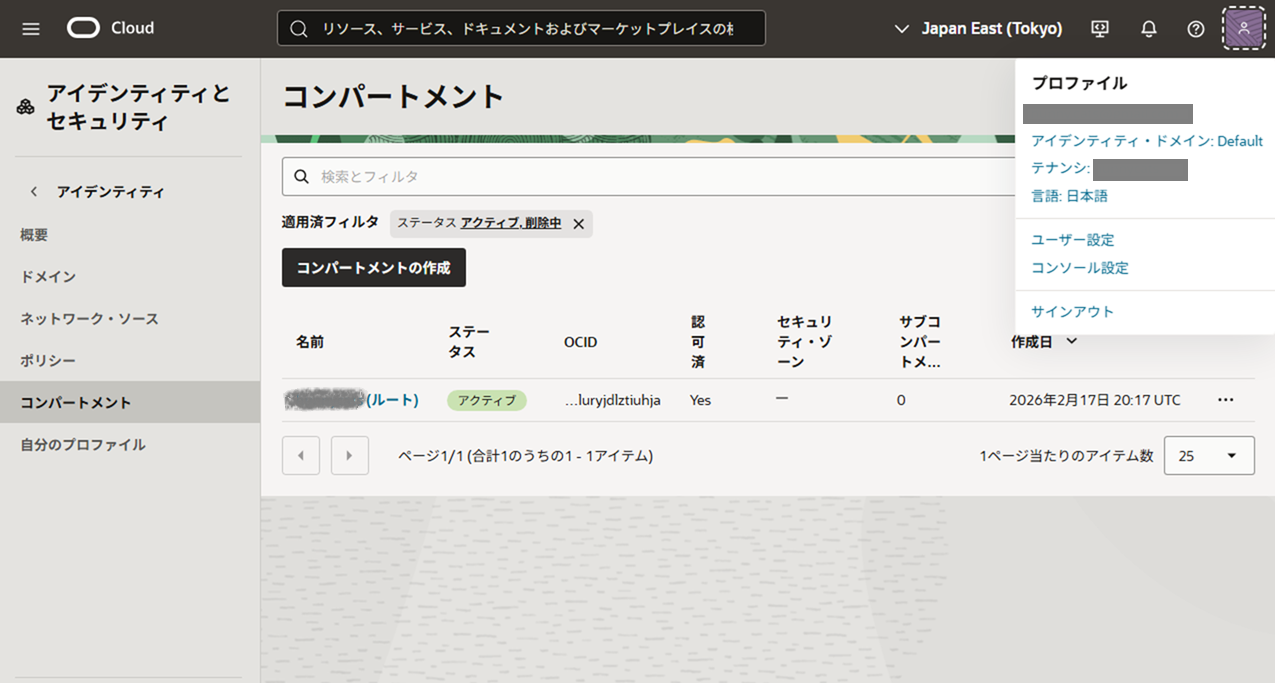Select ドメイン in the sidebar
Viewport: 1275px width, 683px height.
48,276
